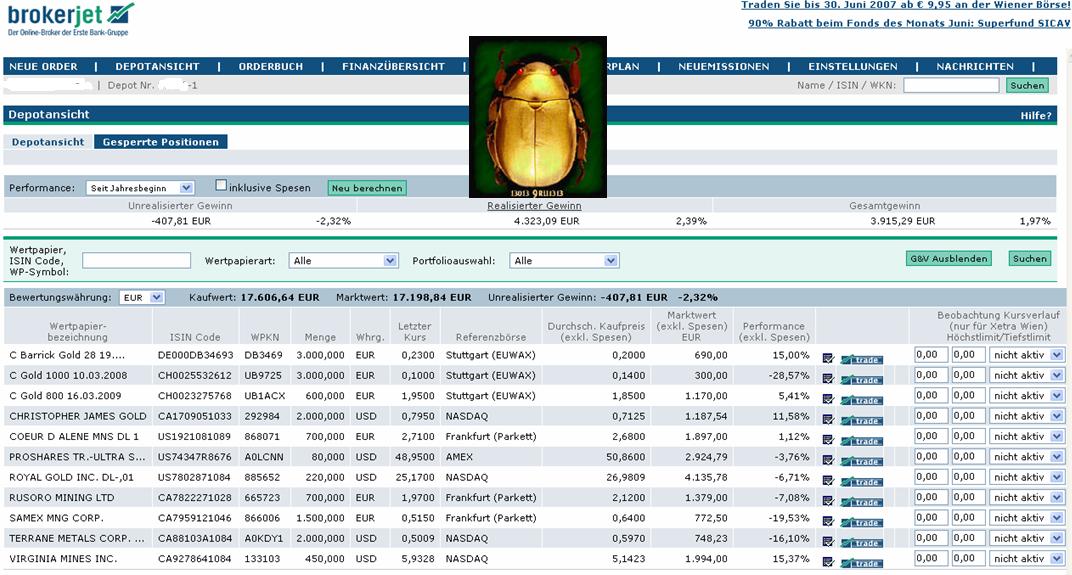Viewport: 1072px width, 575px height.
Task: Switch to the Gesperrte Positionen tab
Action: [x=160, y=142]
